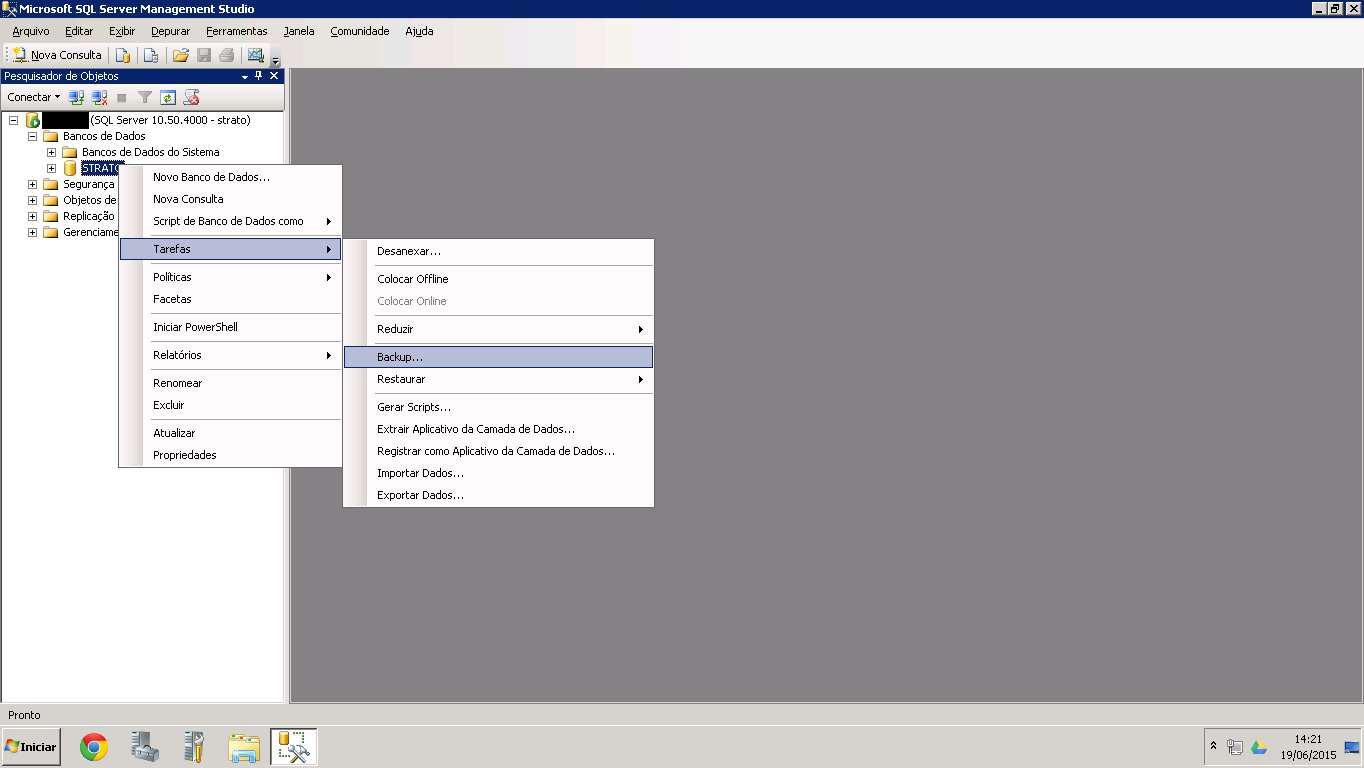The height and width of the screenshot is (768, 1364).
Task: Open the Object Explorer window position dropdown
Action: (x=246, y=76)
